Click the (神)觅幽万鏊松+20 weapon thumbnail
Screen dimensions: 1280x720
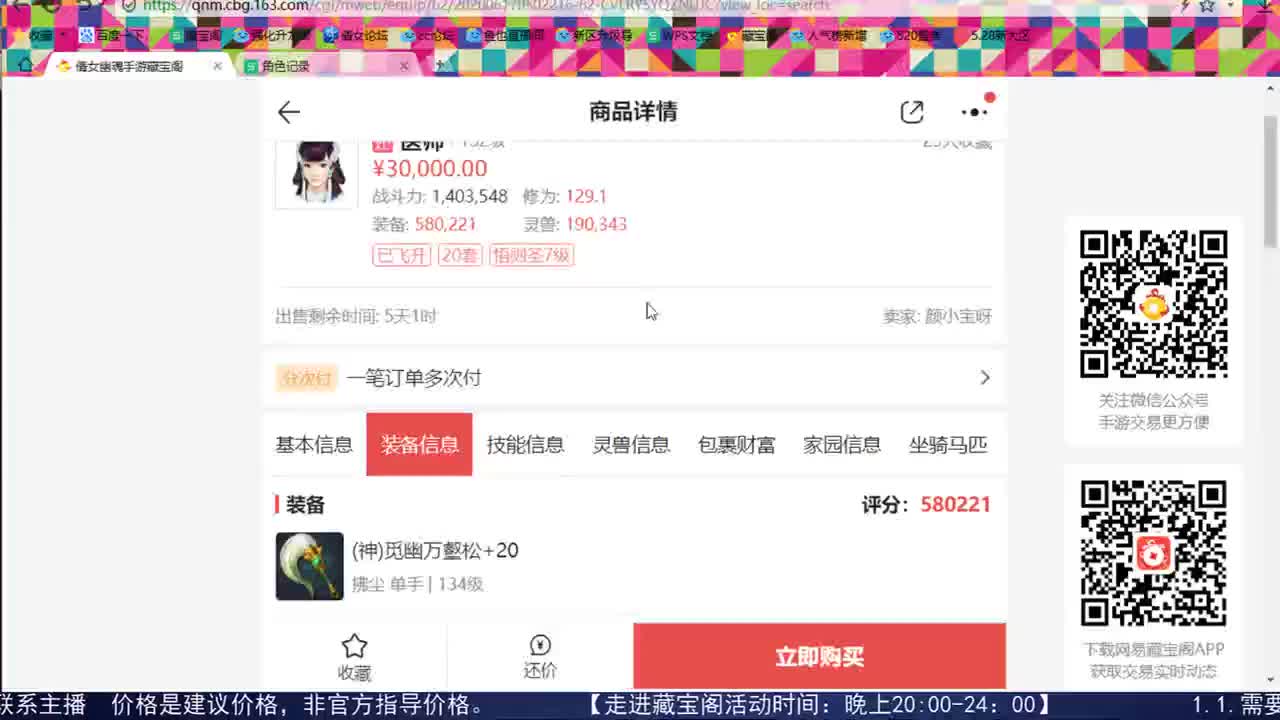coord(309,566)
